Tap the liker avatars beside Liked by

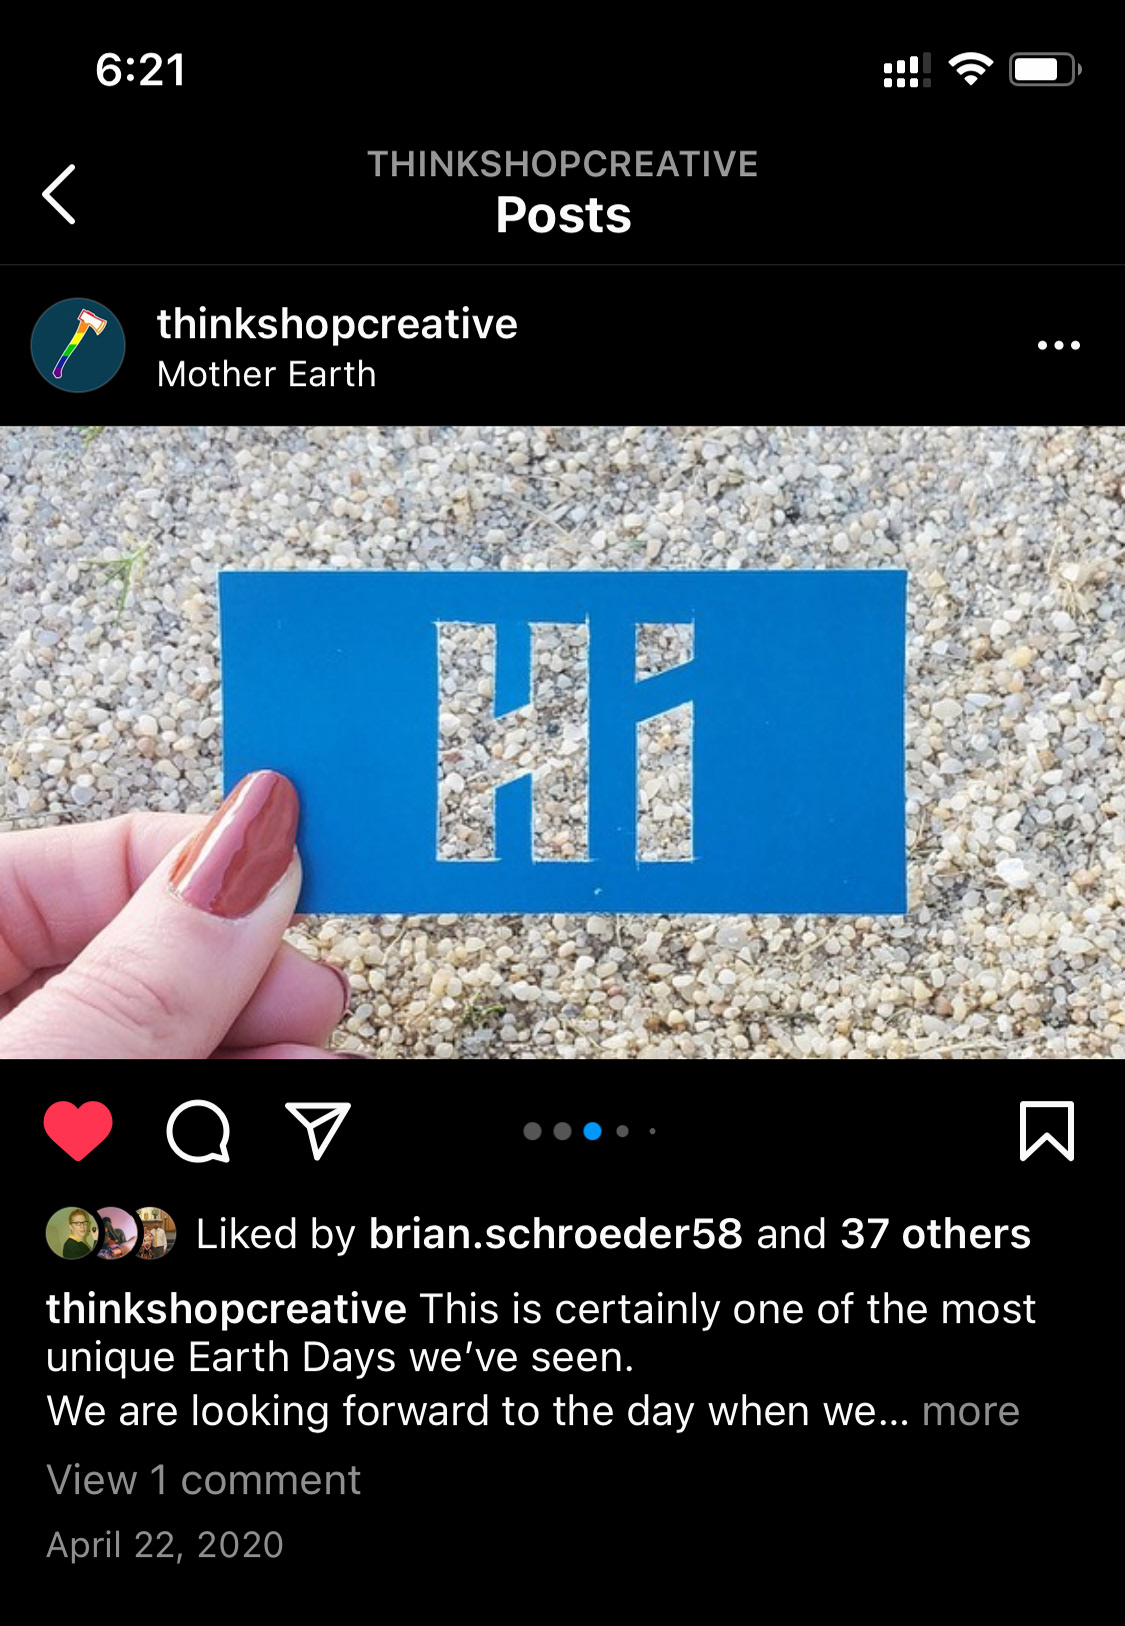[x=111, y=1233]
